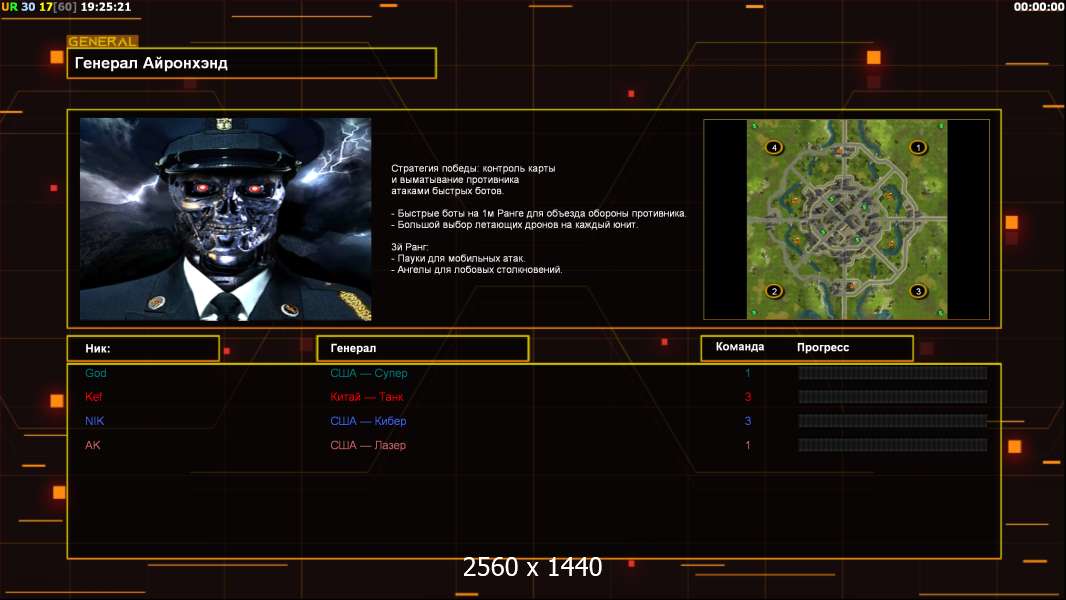Click the GENERAL label tag
The height and width of the screenshot is (600, 1066).
click(103, 41)
